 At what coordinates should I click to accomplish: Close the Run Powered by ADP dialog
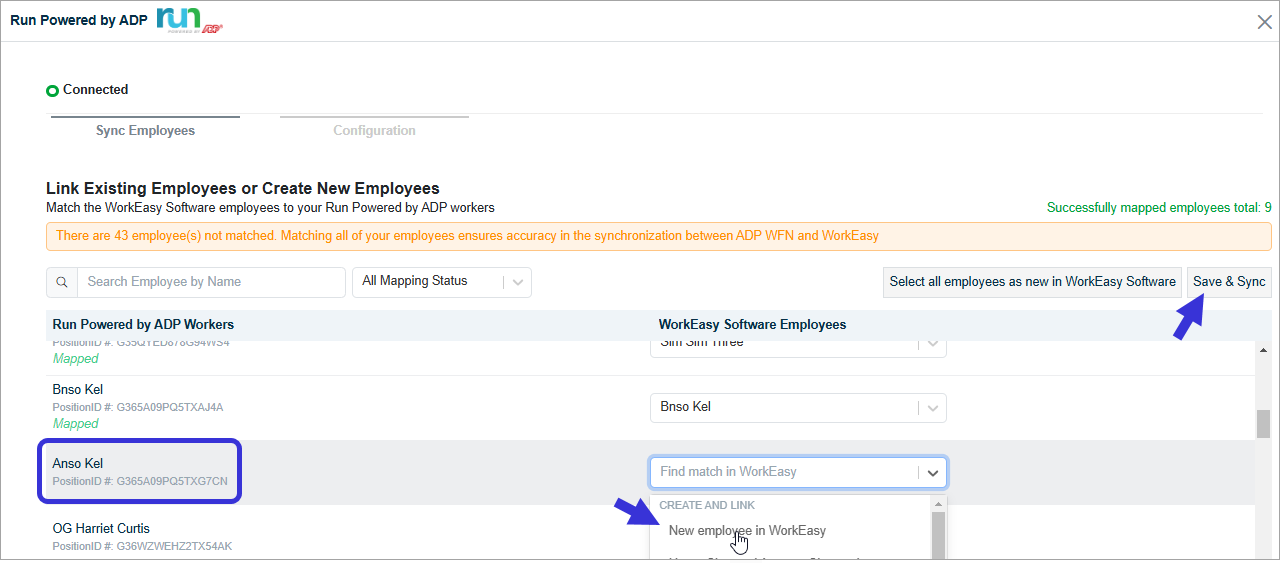1264,21
